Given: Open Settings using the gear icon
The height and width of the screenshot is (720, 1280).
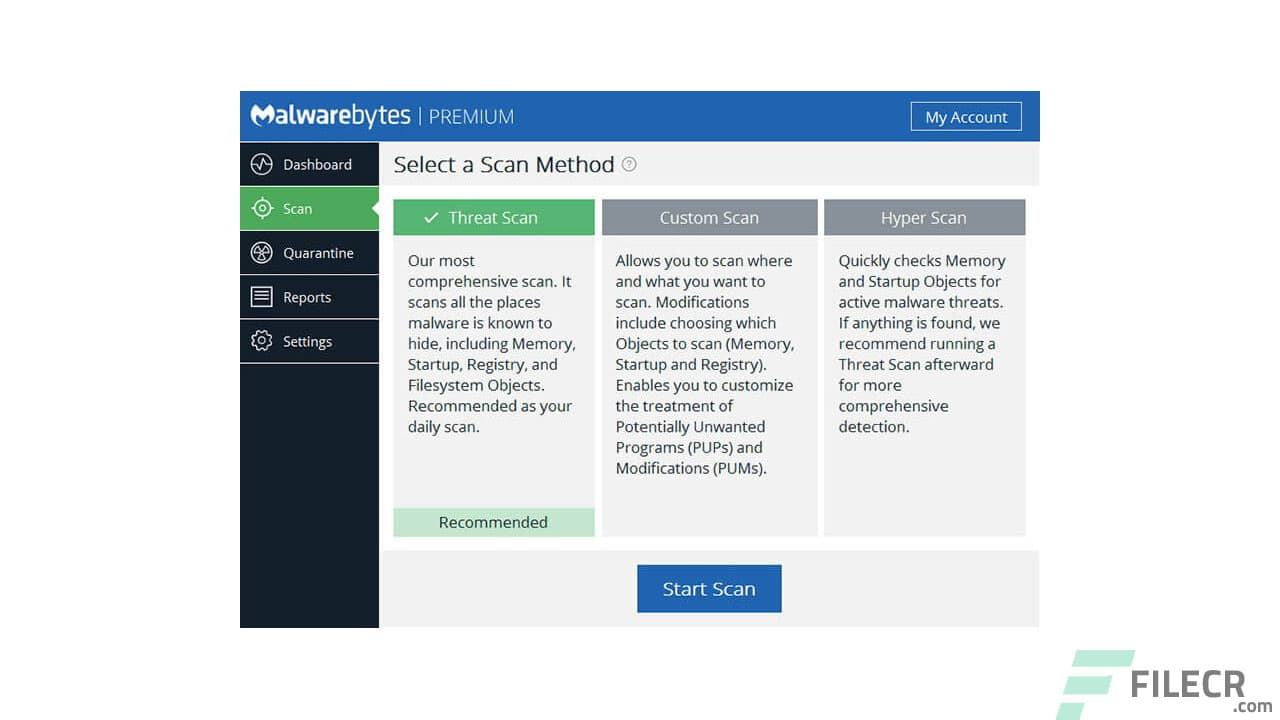Looking at the screenshot, I should point(262,341).
